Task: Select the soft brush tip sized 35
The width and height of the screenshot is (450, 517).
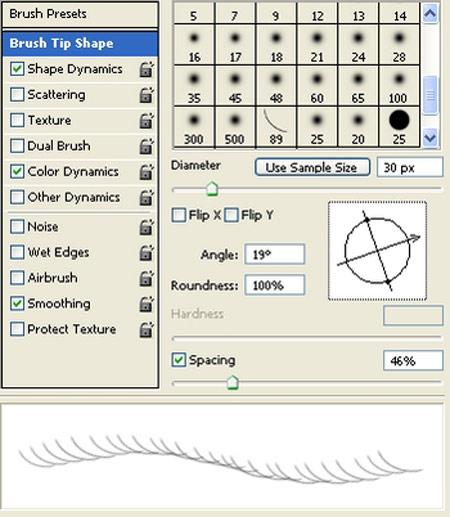Action: point(194,86)
